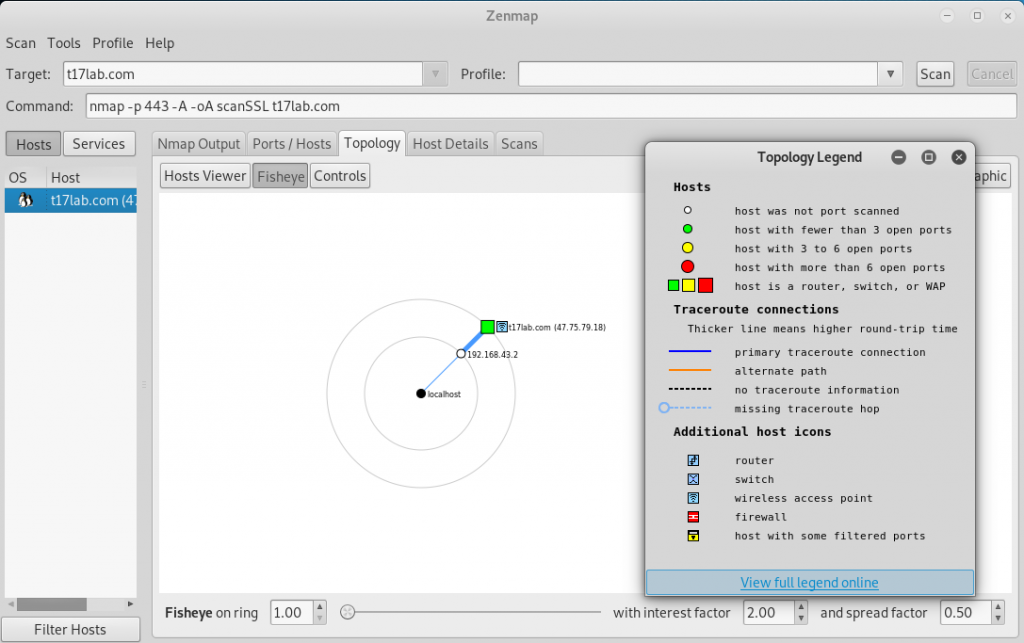Select the t17lab.com node in the topology map
1024x643 pixels.
pyautogui.click(x=488, y=326)
